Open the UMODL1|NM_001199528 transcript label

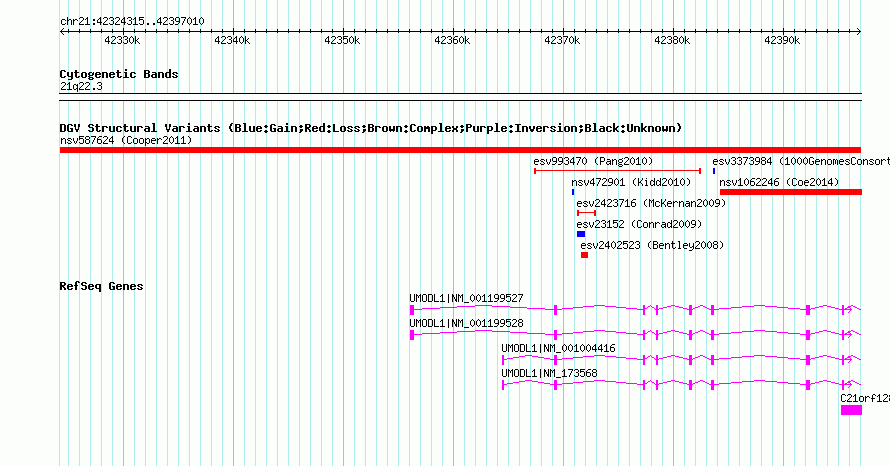(x=466, y=323)
